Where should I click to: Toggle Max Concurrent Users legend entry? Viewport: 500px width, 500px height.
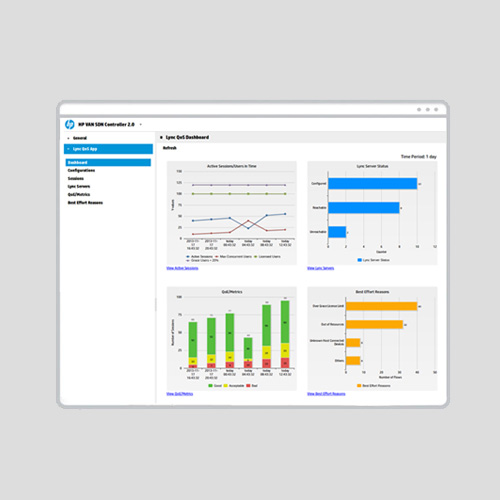tap(233, 256)
